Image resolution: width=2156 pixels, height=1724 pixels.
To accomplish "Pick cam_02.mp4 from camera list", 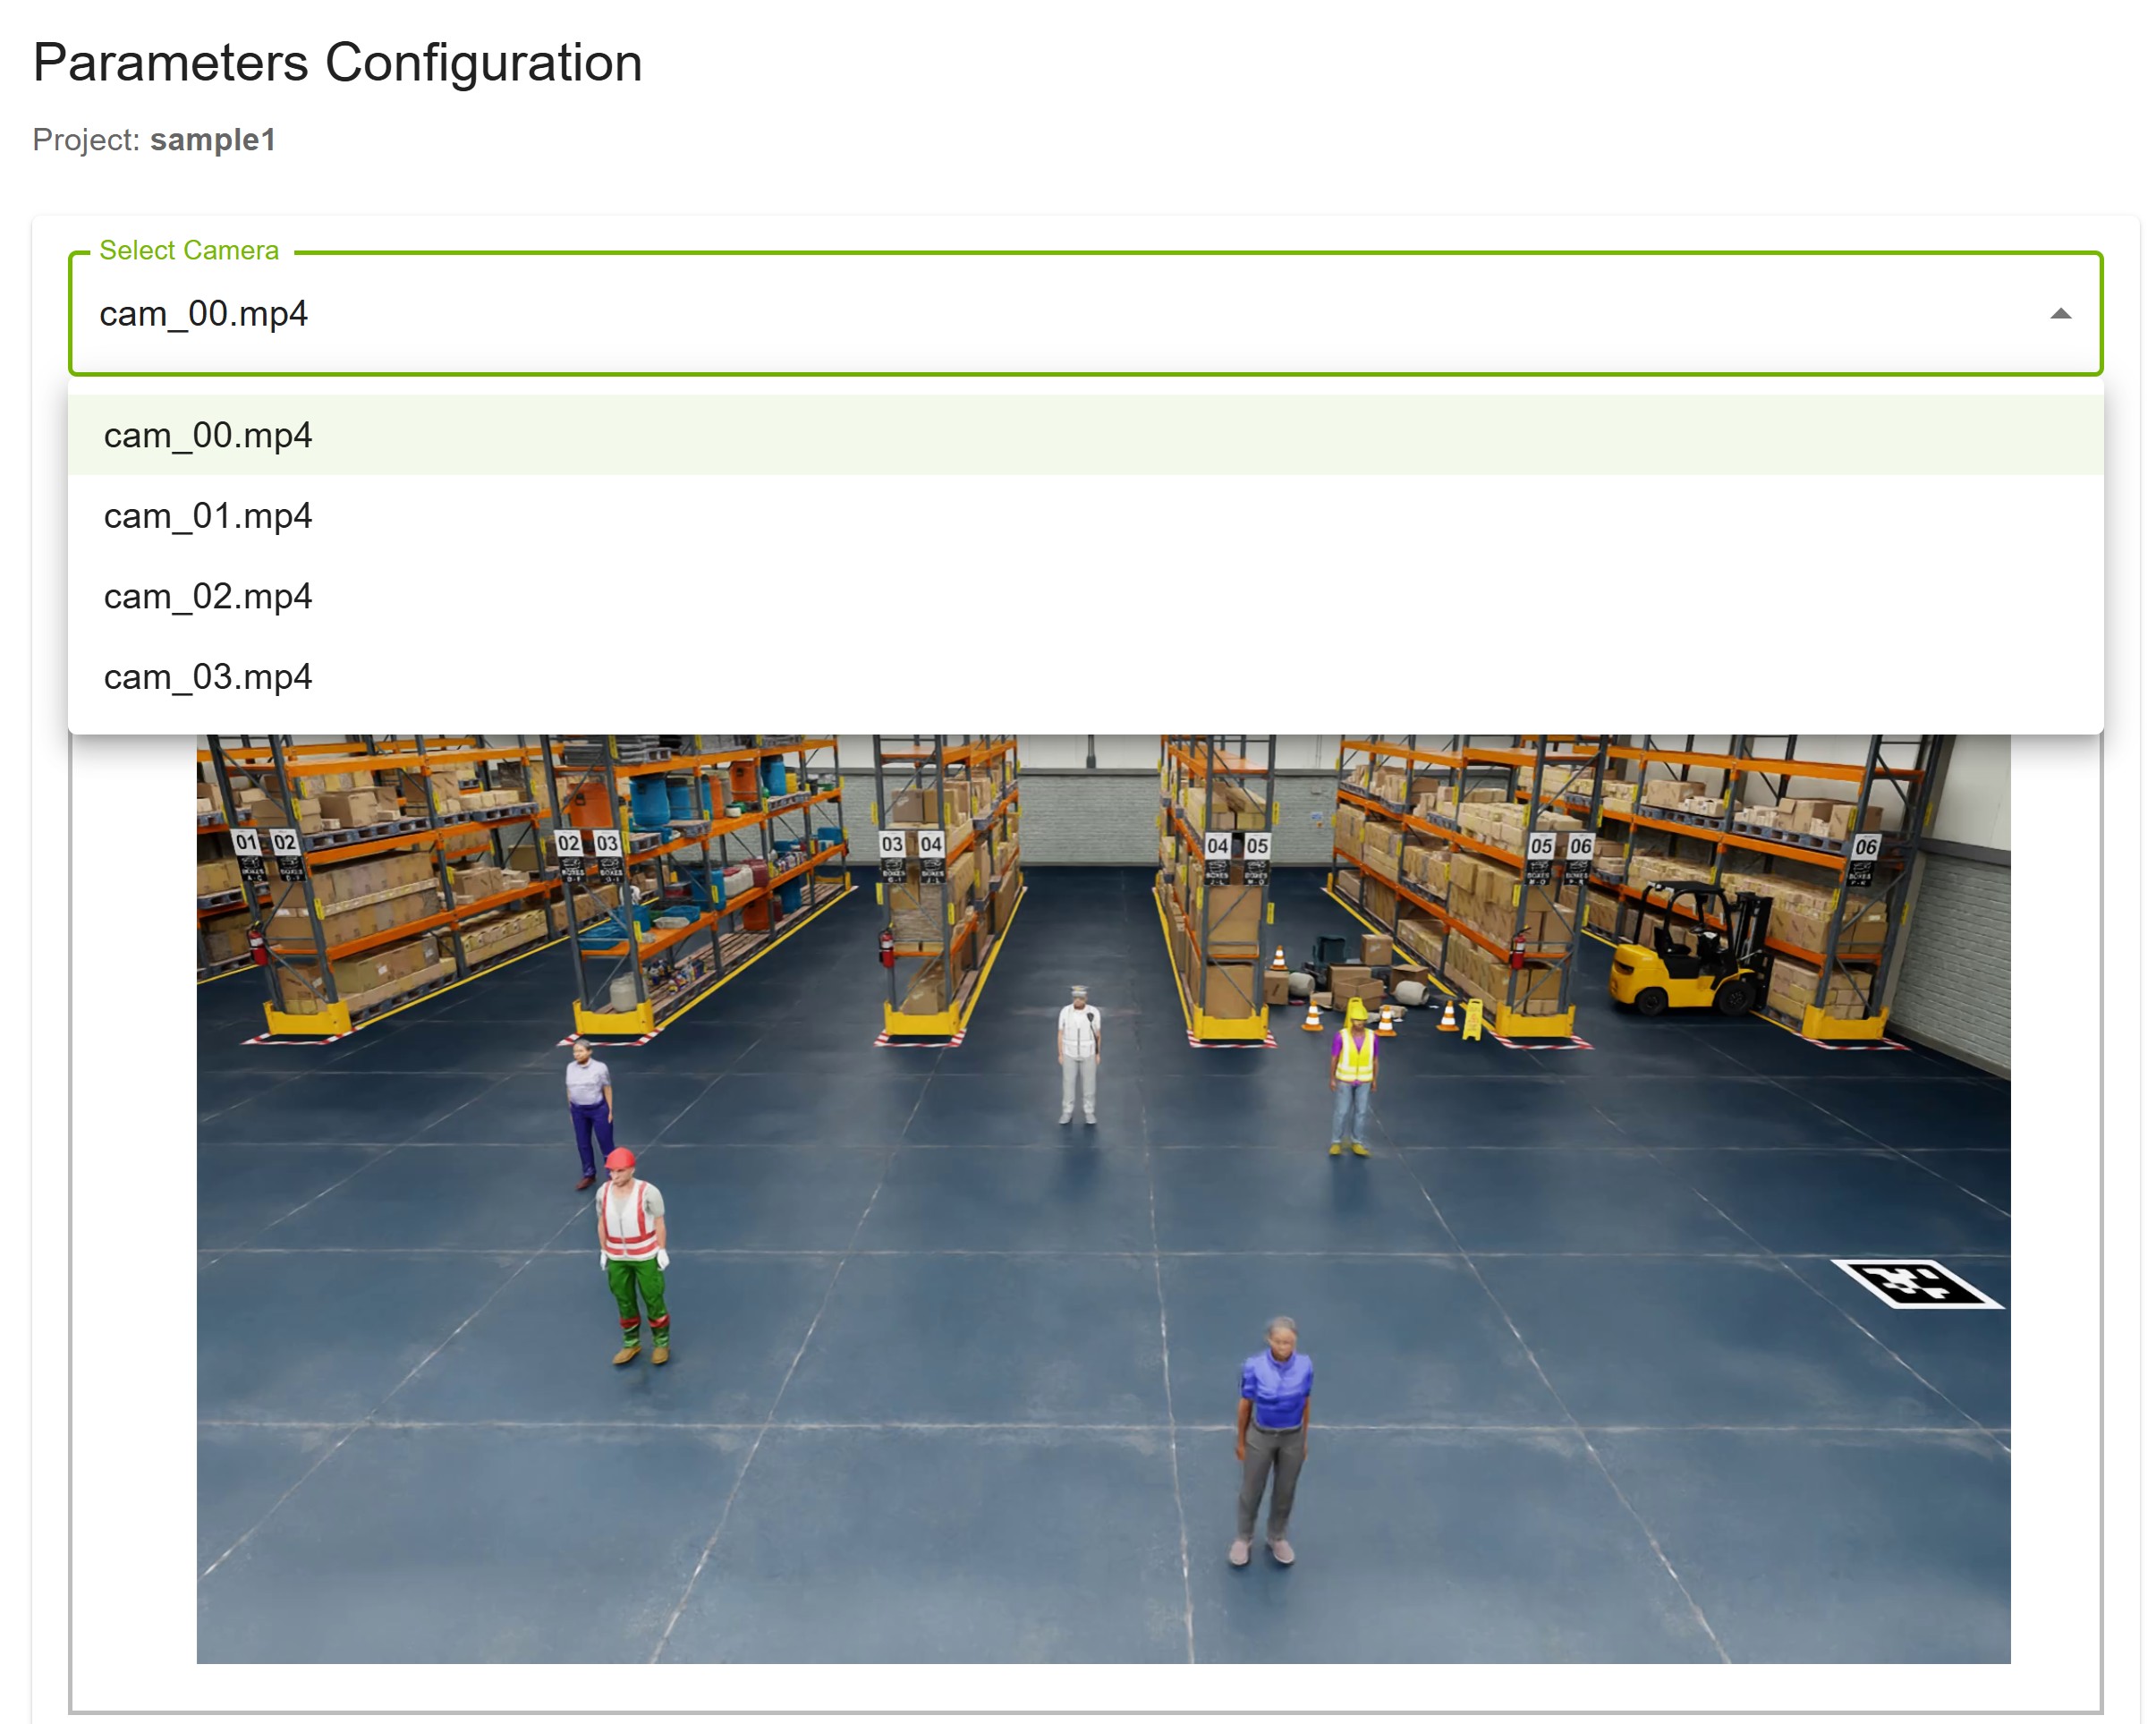I will pos(208,597).
